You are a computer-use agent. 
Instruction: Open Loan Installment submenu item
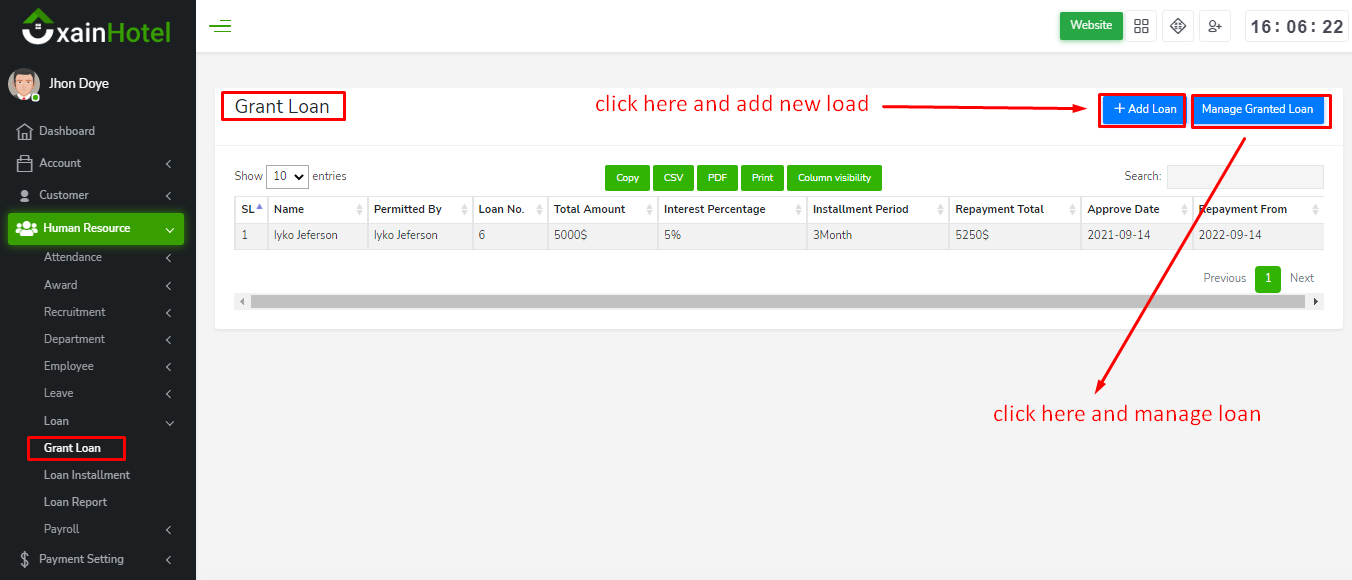pyautogui.click(x=87, y=475)
